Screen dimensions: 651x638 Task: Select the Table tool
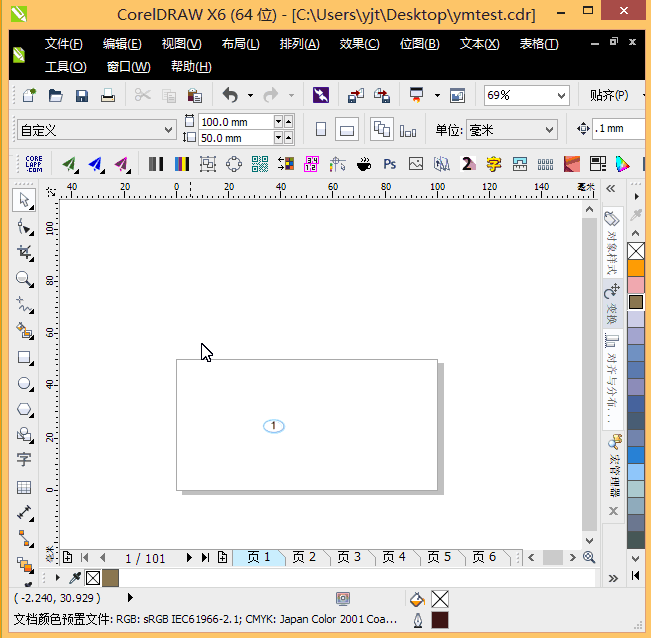(24, 487)
